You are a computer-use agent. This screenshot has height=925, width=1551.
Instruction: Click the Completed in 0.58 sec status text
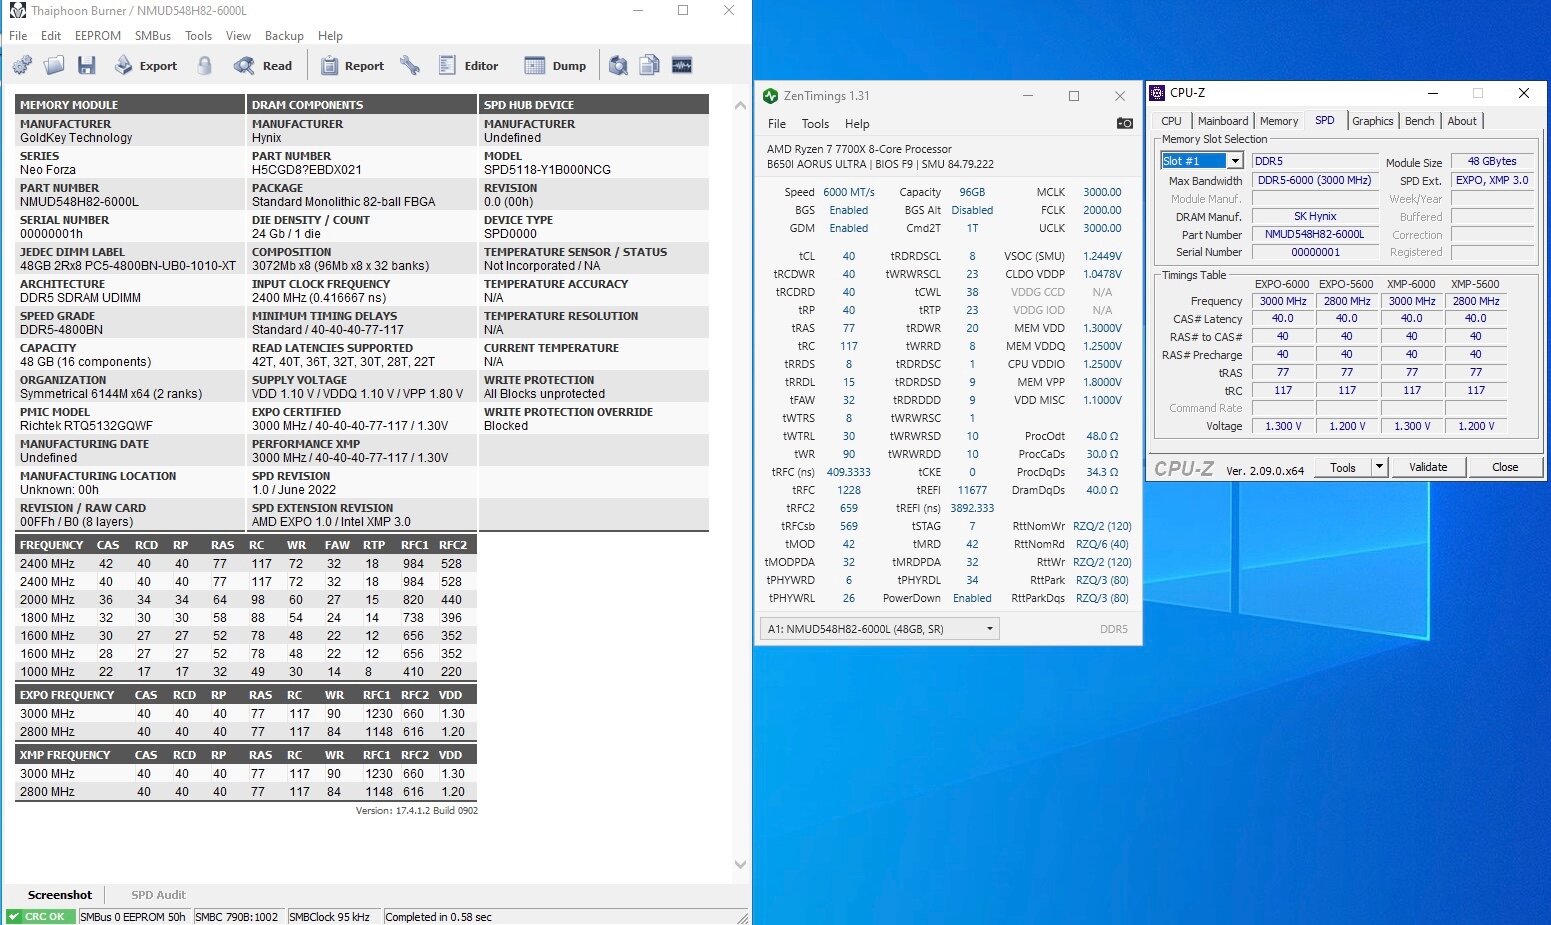(x=439, y=917)
